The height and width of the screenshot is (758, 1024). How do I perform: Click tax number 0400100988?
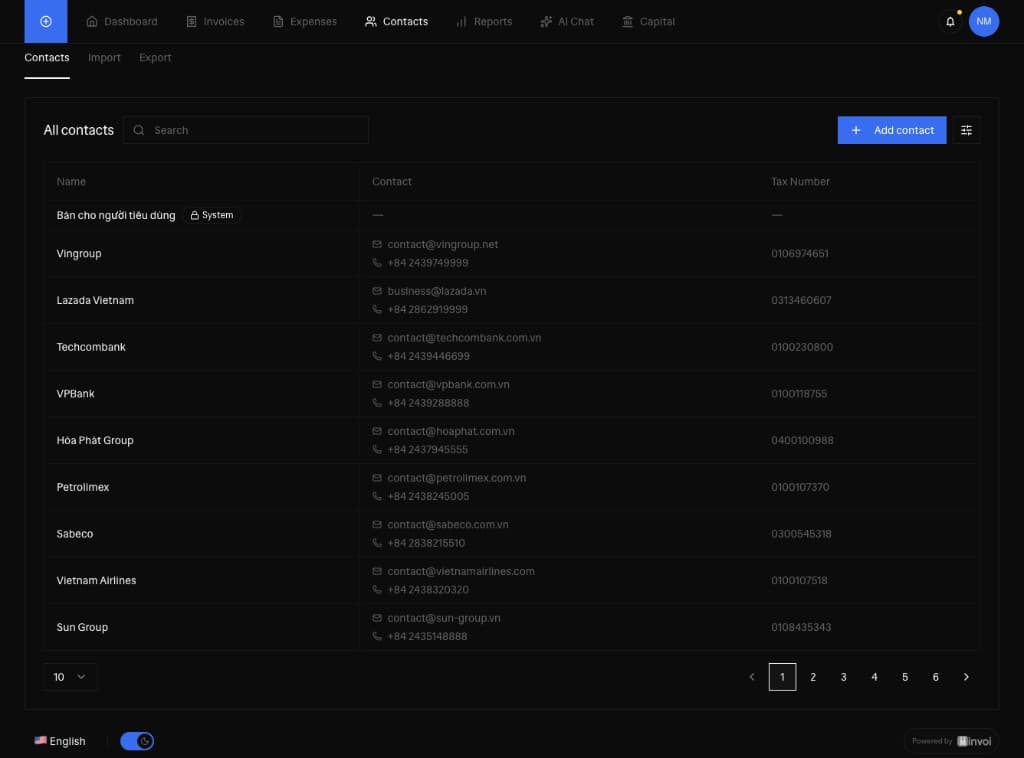802,440
